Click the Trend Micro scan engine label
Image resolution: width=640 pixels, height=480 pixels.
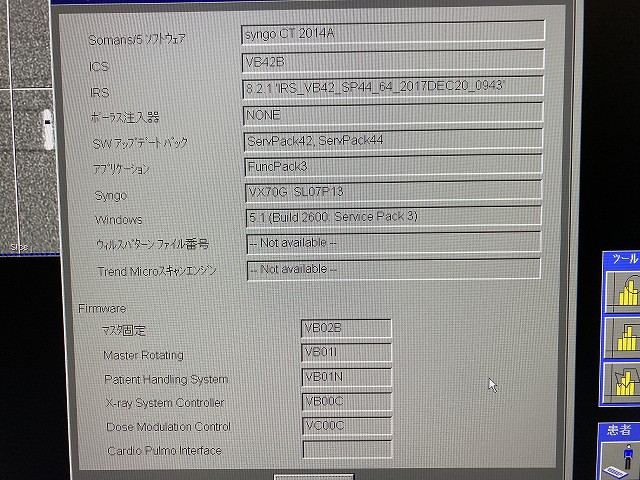click(157, 271)
